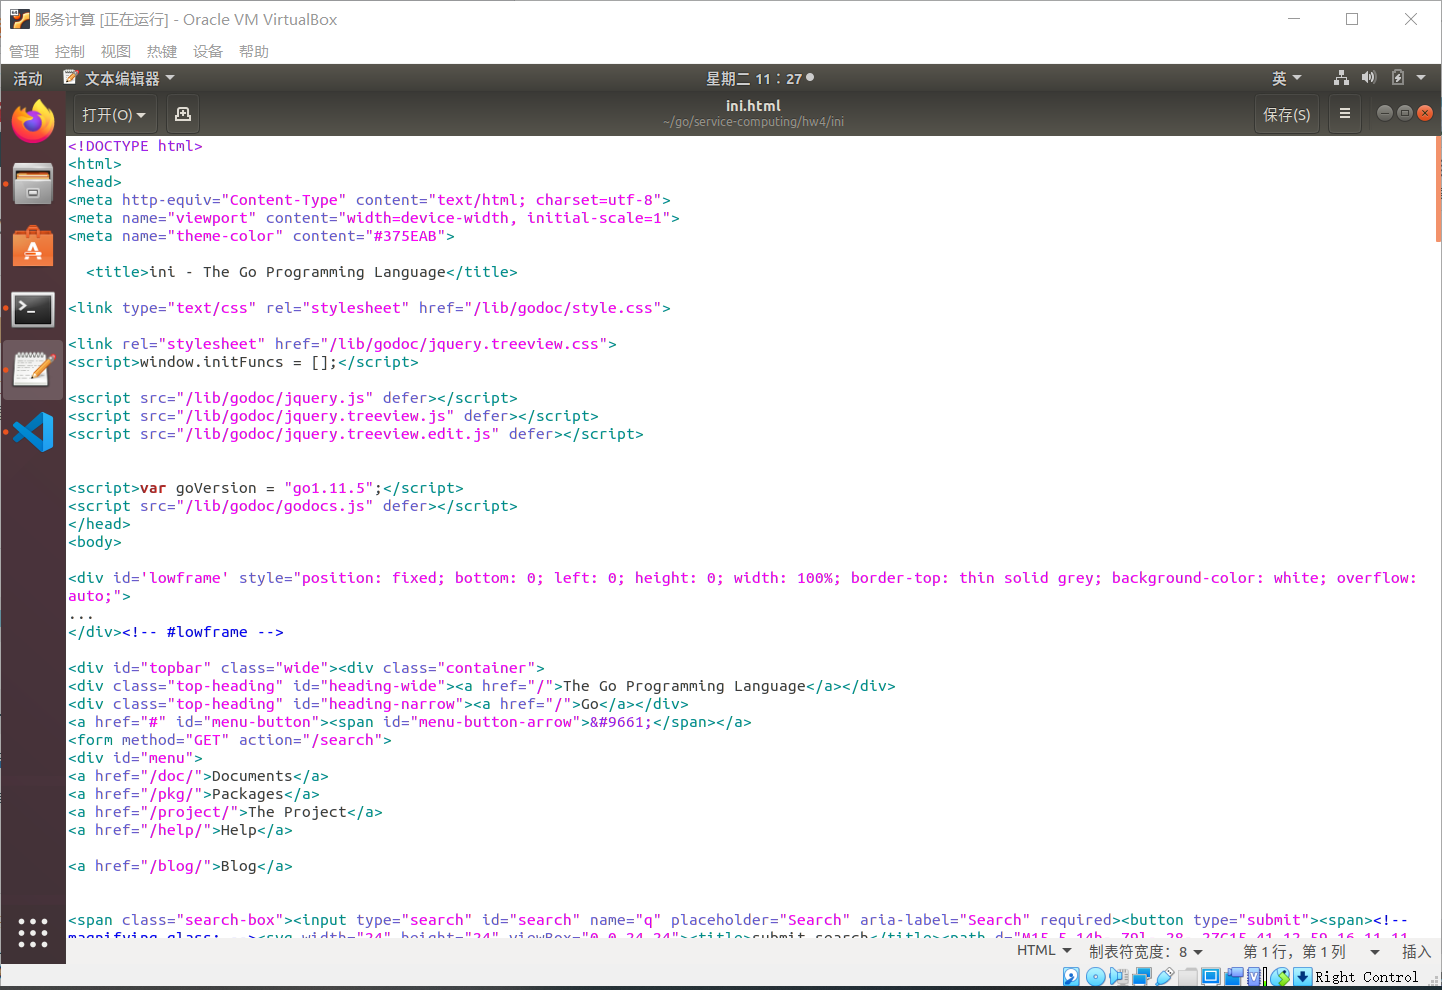Open the Terminal from the dock
This screenshot has width=1442, height=990.
coord(33,309)
